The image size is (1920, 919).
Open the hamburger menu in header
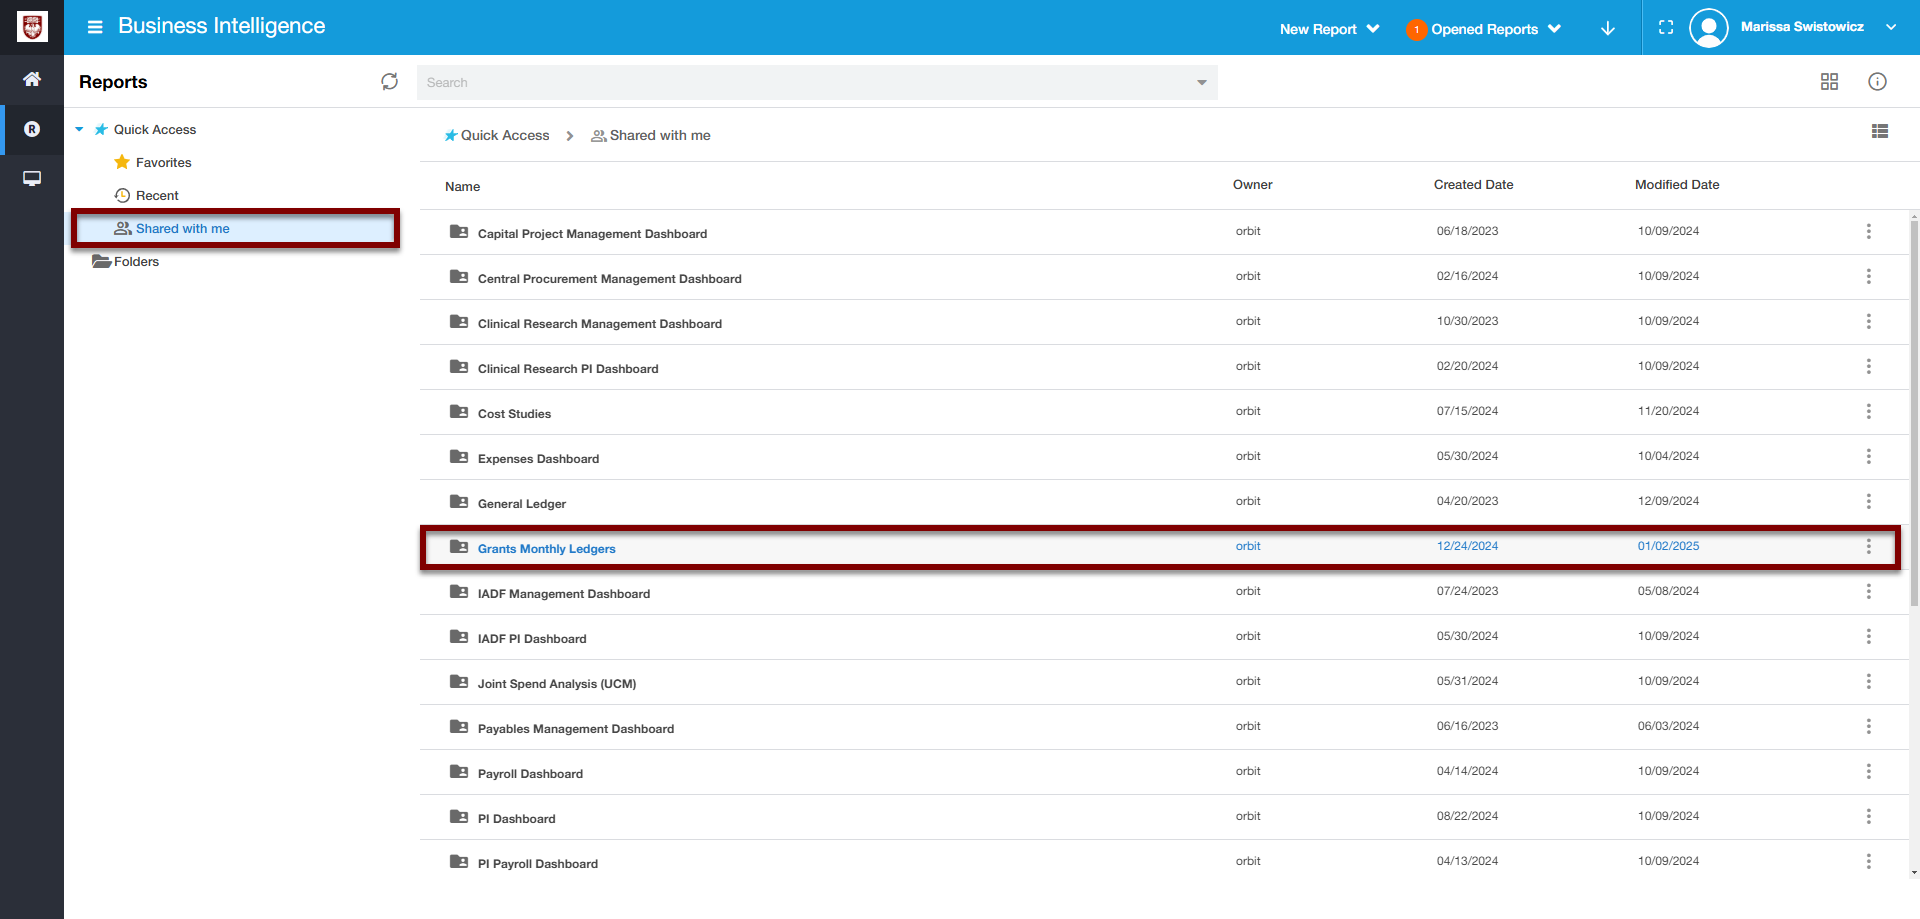95,27
